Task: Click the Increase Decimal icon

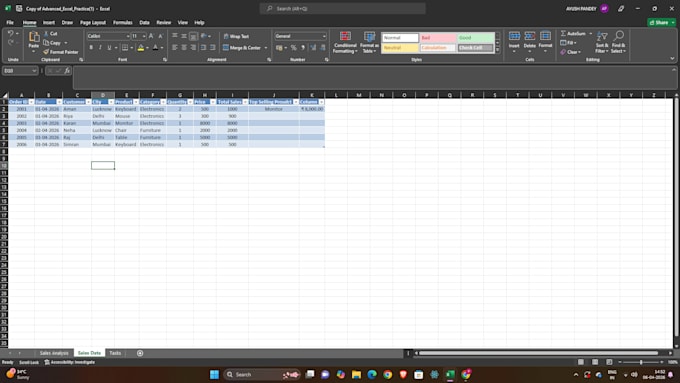Action: 313,47
